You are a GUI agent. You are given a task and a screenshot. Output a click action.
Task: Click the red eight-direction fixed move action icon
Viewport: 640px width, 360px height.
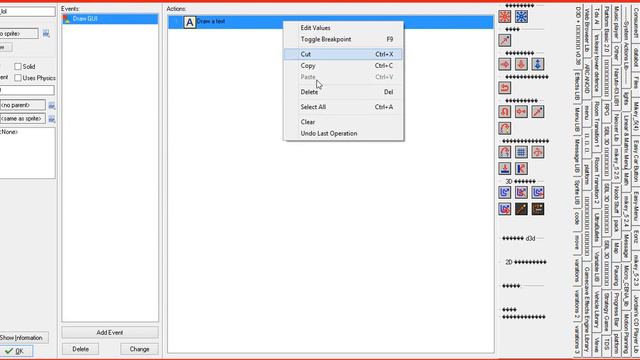[x=505, y=17]
